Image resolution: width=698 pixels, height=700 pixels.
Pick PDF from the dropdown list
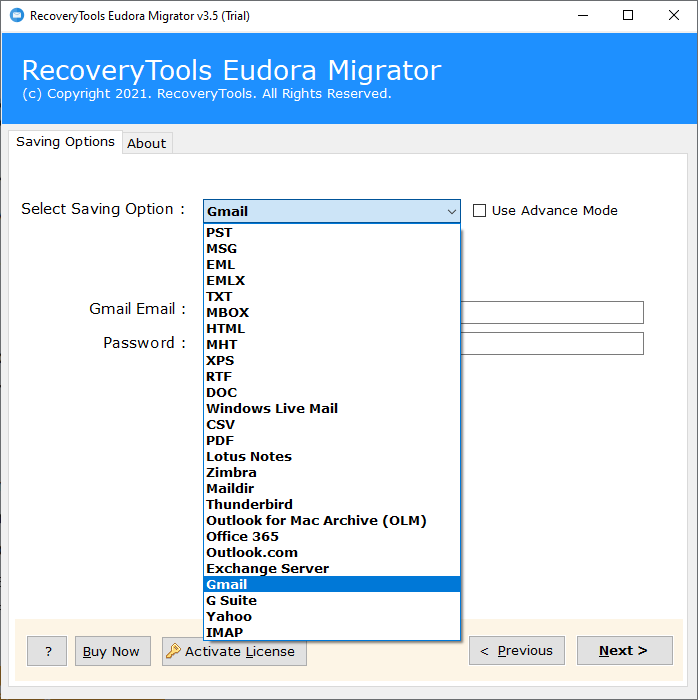pos(332,441)
